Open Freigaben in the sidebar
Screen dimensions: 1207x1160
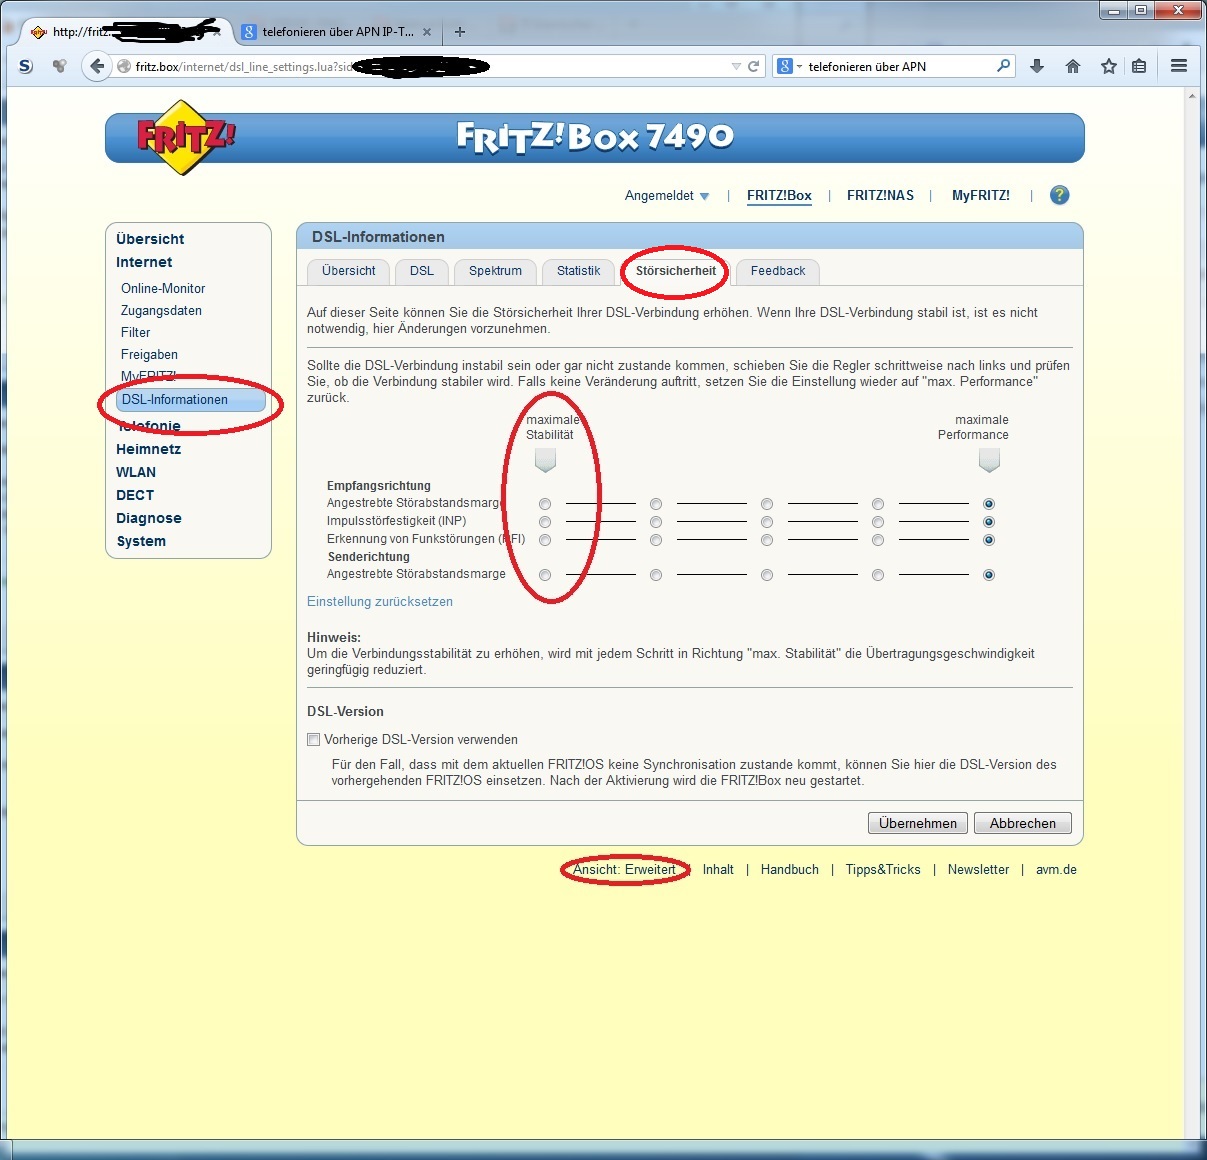(149, 354)
